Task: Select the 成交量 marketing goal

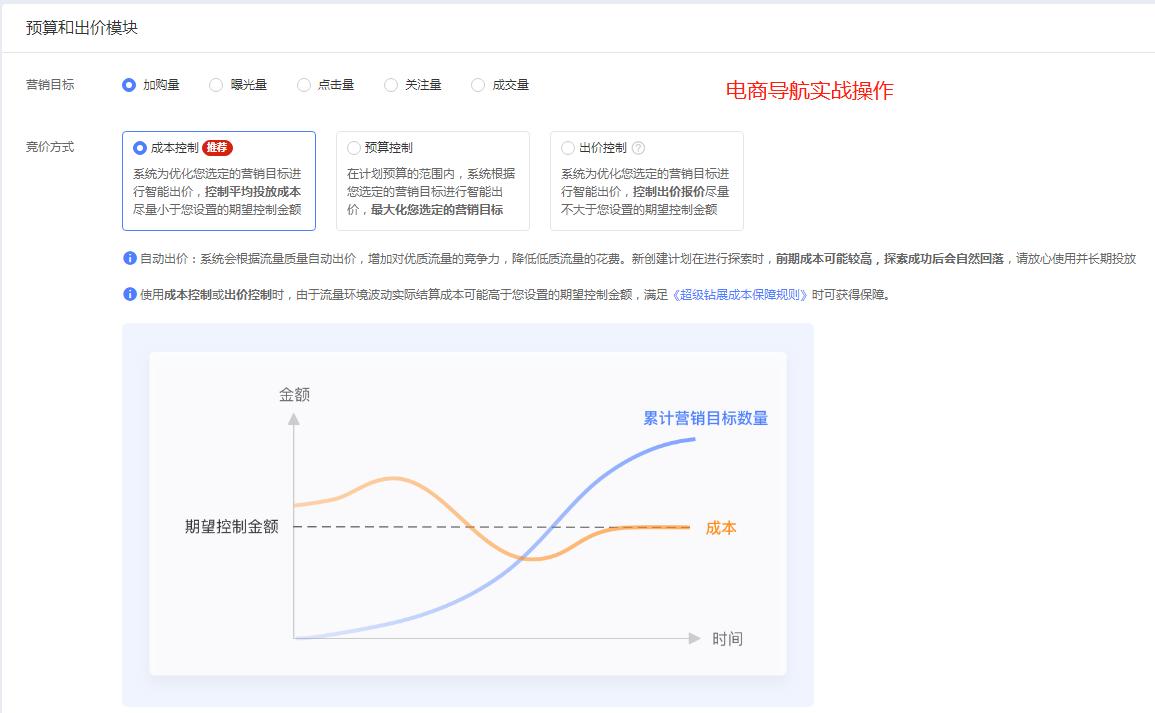Action: 478,85
